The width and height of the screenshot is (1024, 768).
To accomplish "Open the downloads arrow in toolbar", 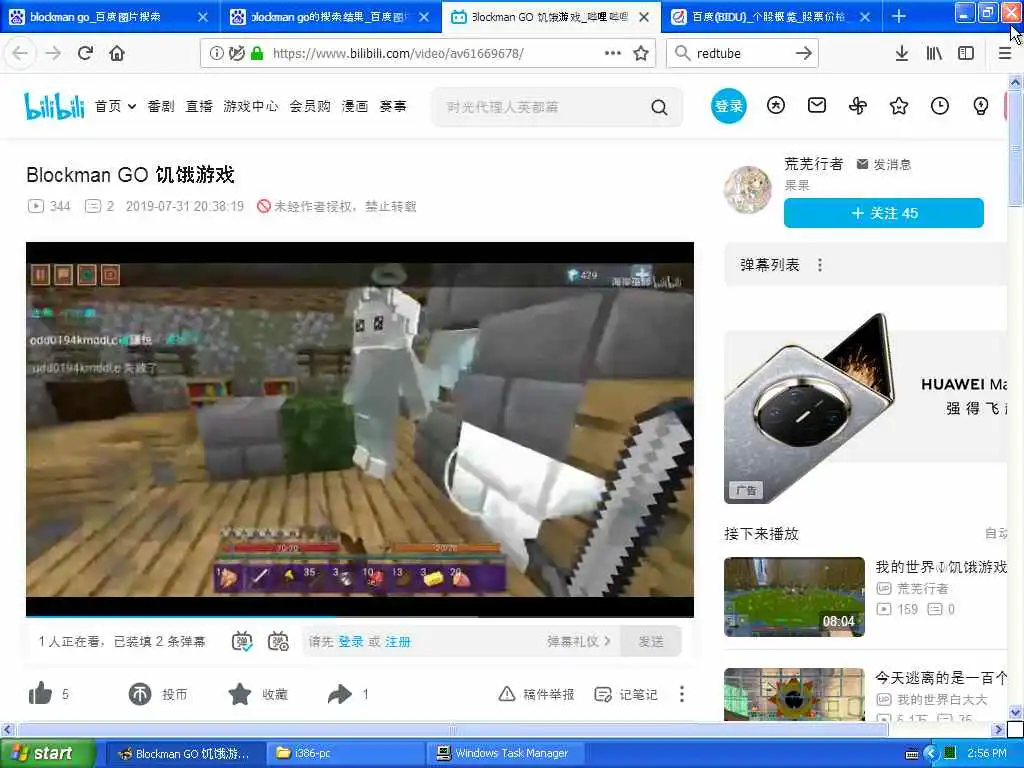I will 902,53.
